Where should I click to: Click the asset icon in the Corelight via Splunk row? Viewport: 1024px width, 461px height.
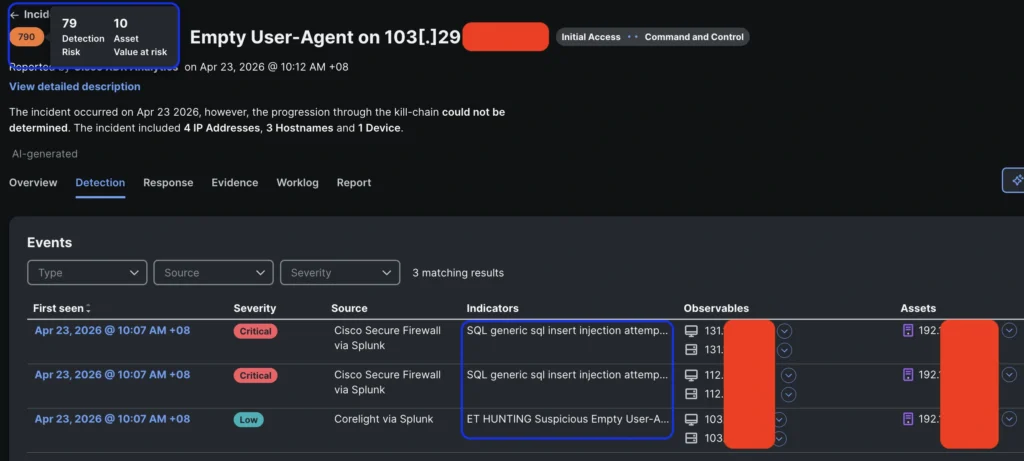click(x=908, y=419)
